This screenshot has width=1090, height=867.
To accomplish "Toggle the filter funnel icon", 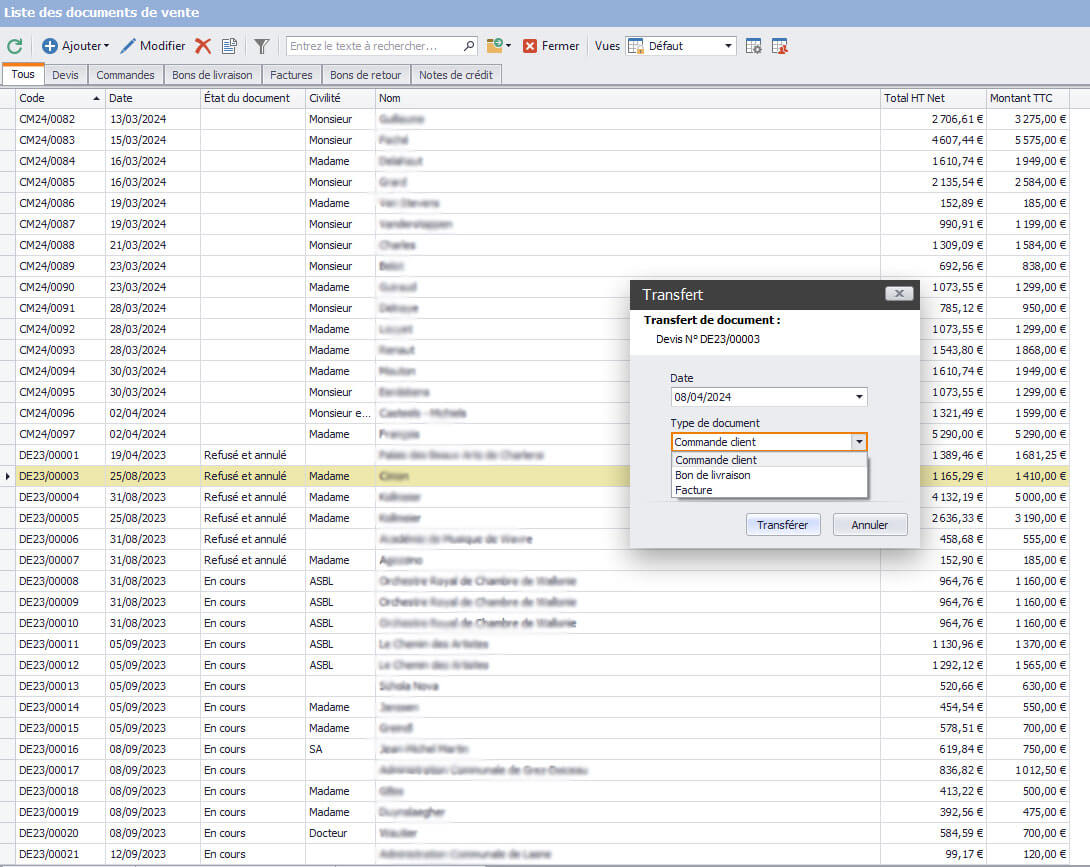I will coord(261,46).
